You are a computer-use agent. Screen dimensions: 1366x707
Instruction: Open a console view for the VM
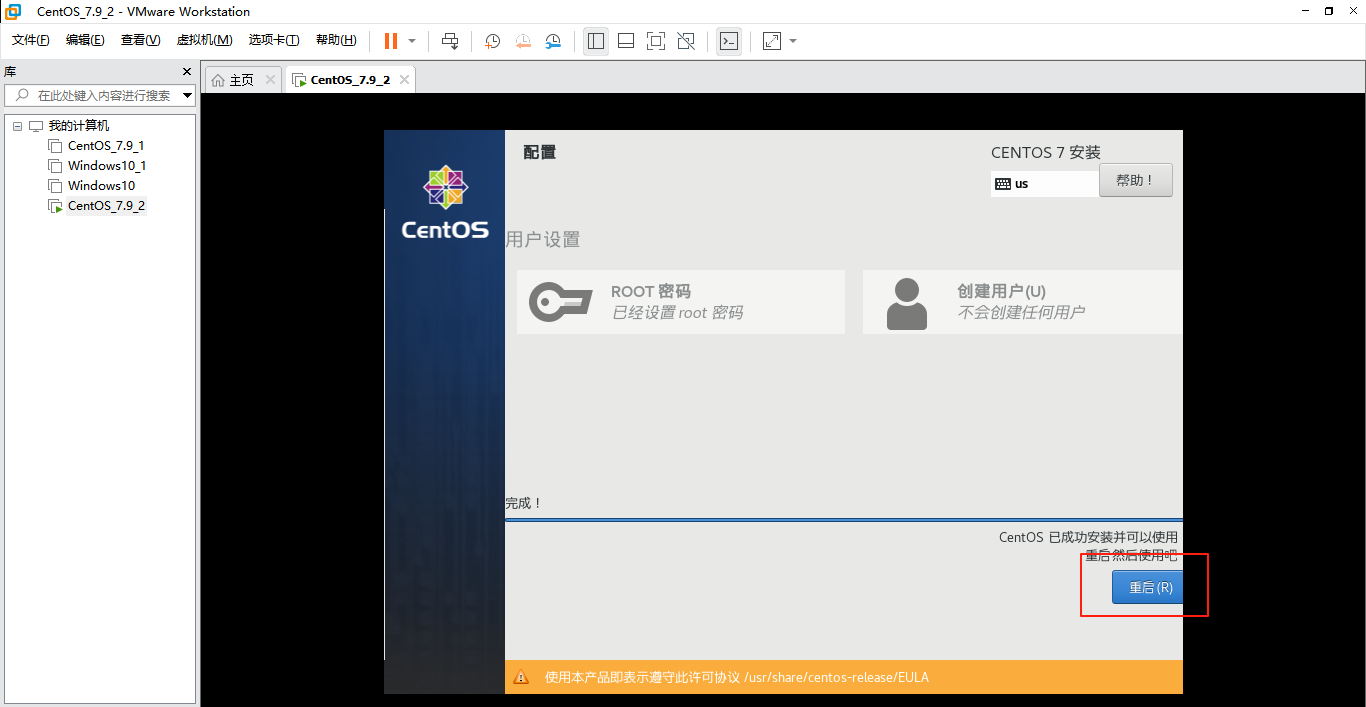tap(729, 41)
